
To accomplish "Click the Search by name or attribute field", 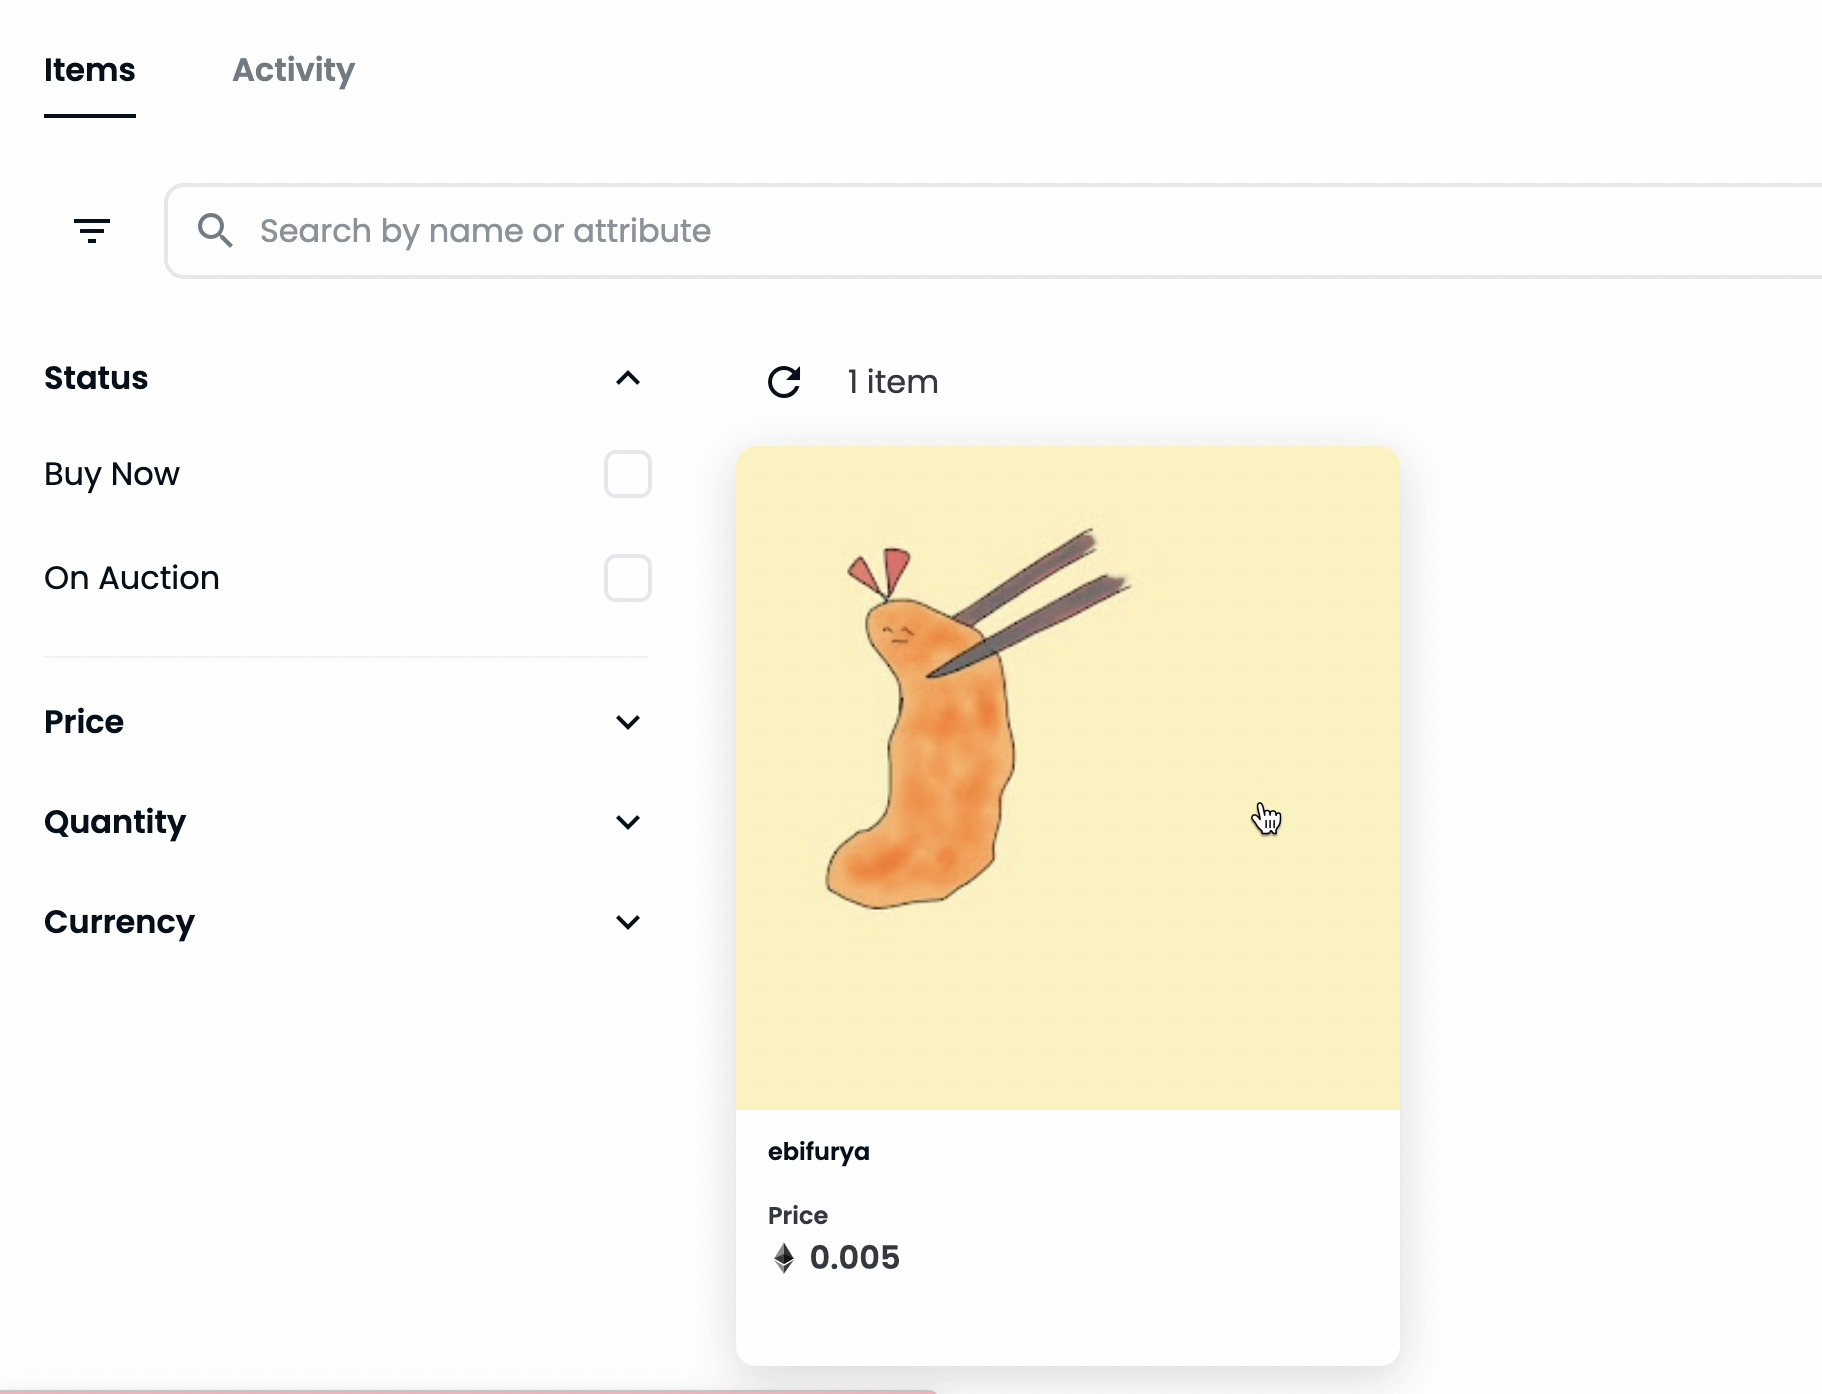I will point(993,231).
